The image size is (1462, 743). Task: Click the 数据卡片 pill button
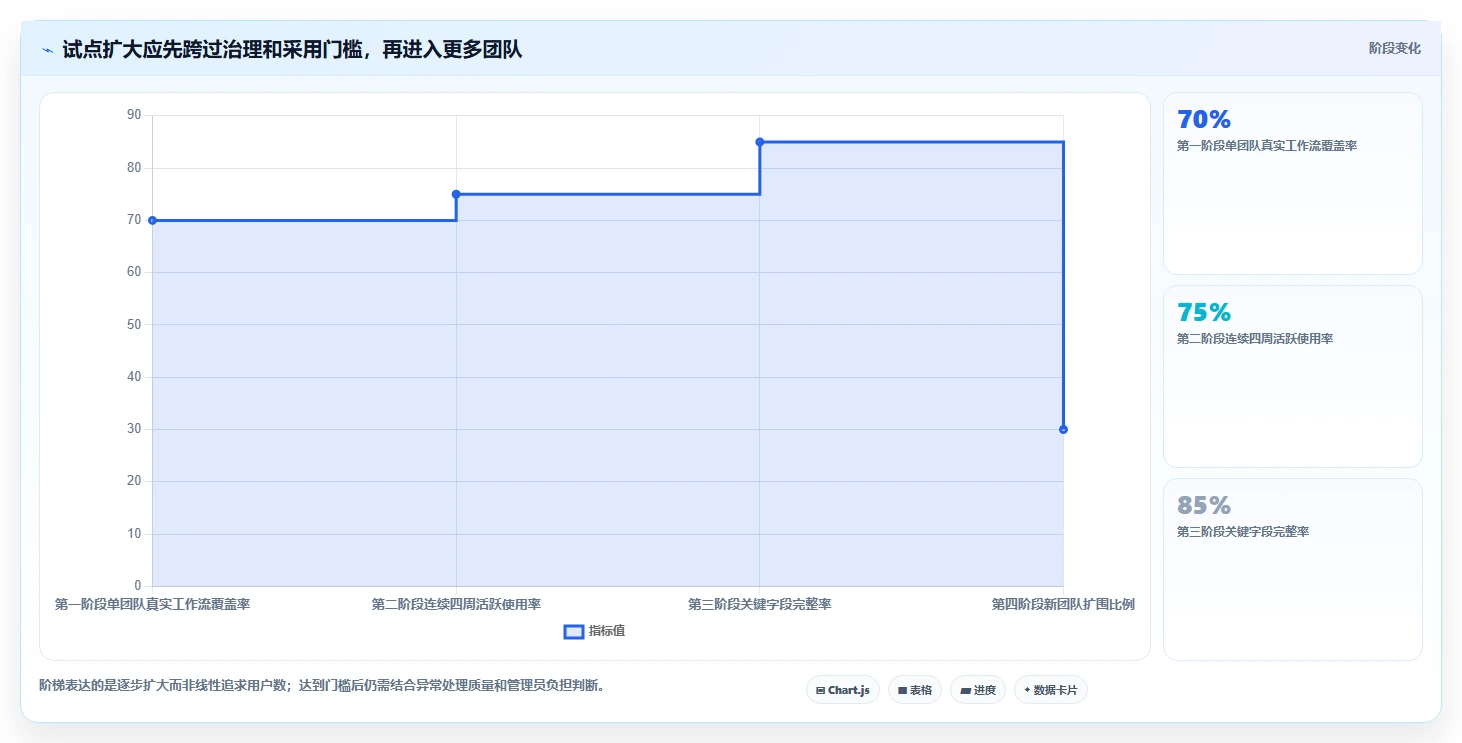[1051, 690]
